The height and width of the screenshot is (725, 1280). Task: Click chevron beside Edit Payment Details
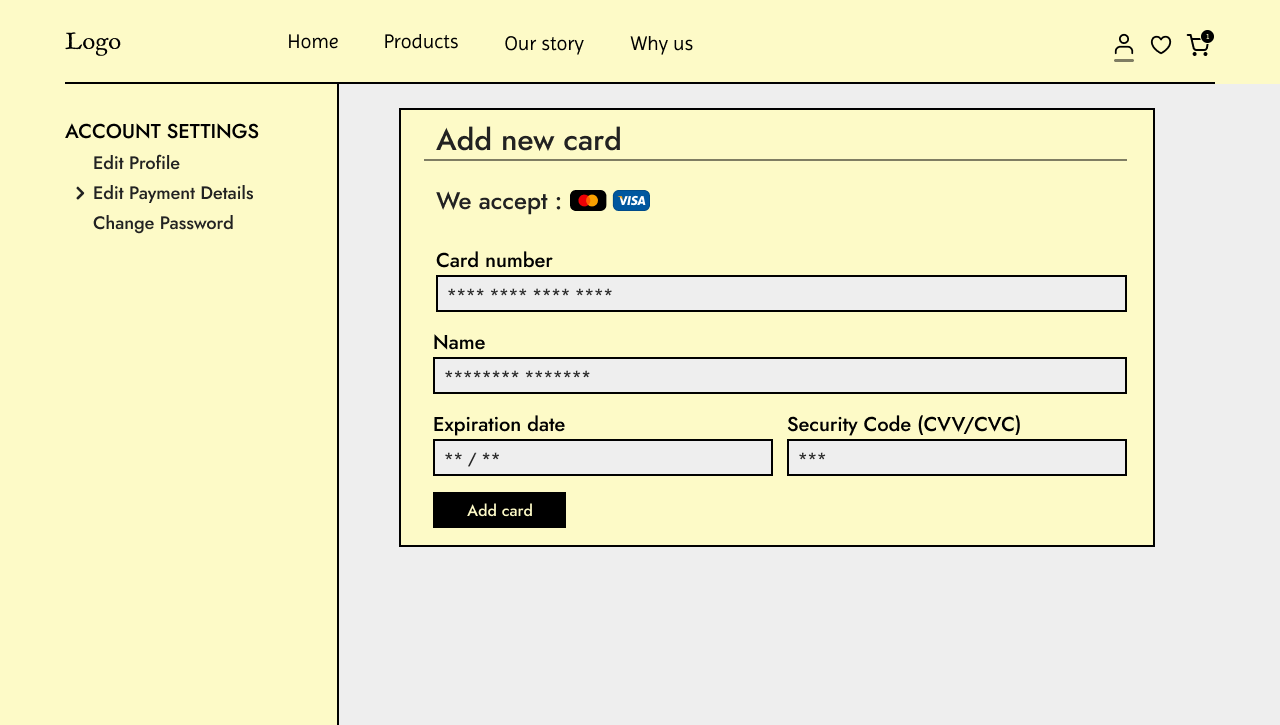tap(80, 193)
